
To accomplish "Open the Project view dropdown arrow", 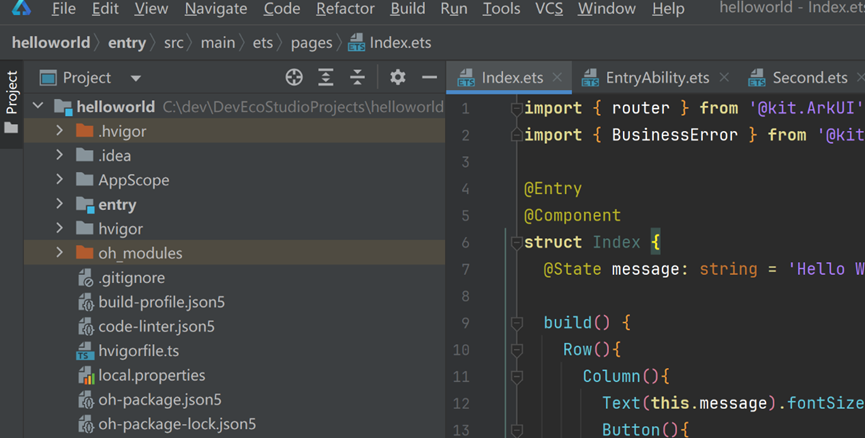I will coord(136,78).
